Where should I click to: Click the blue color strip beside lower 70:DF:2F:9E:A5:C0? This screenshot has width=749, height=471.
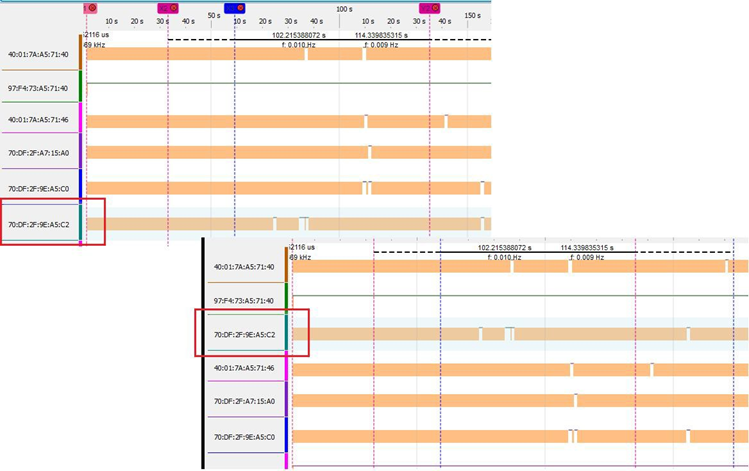[286, 435]
